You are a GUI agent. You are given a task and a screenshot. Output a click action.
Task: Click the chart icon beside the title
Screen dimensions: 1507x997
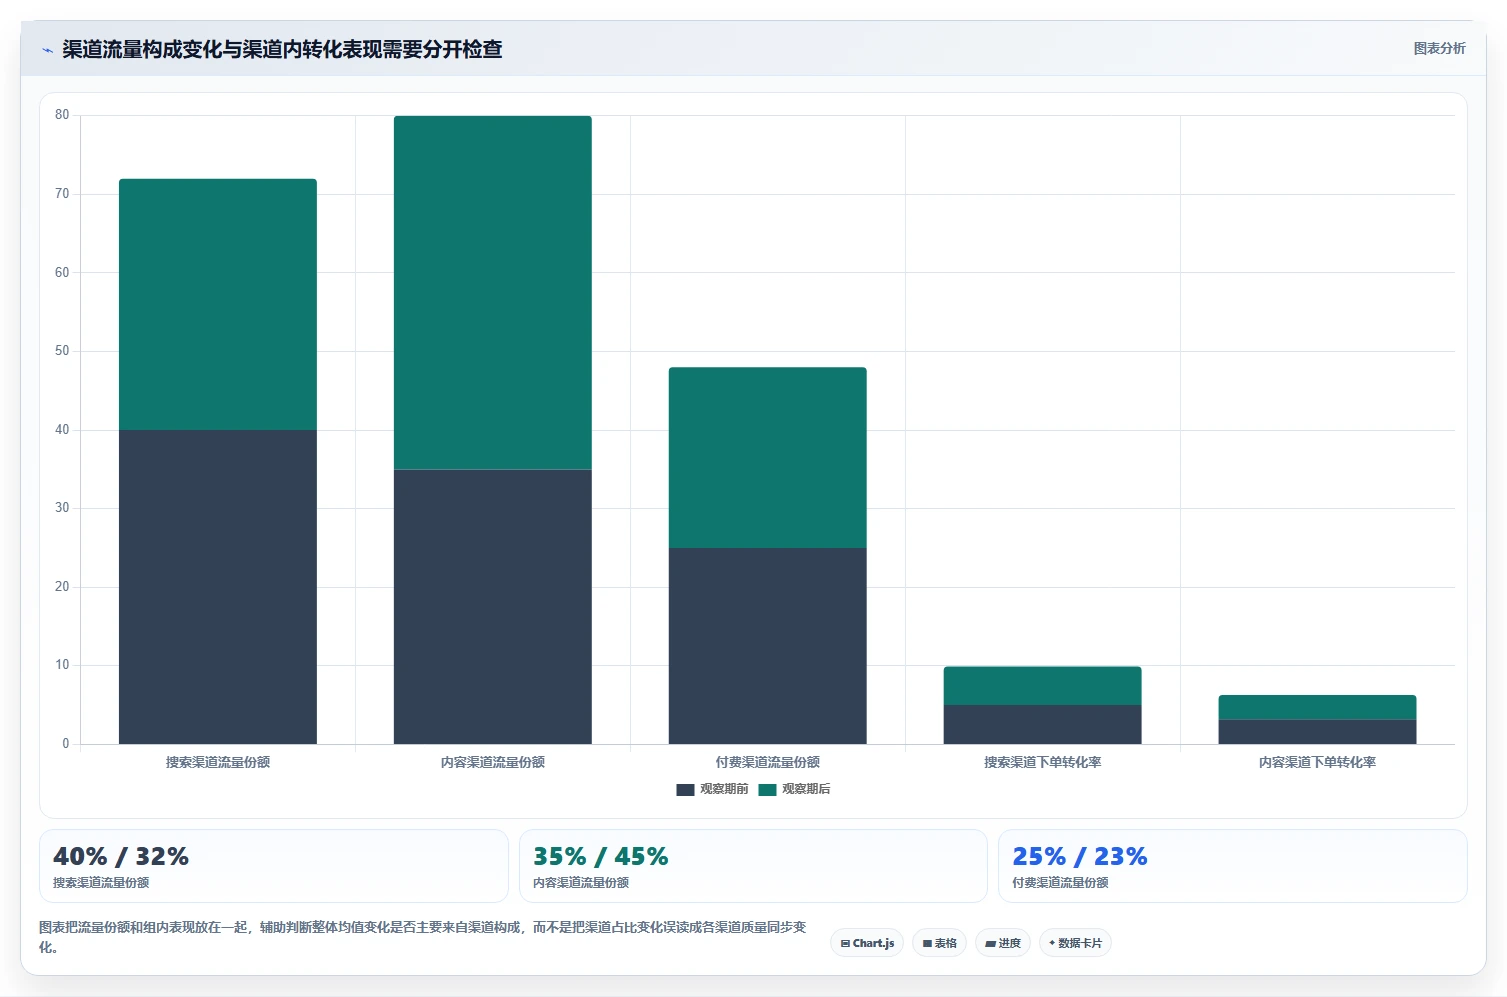47,50
